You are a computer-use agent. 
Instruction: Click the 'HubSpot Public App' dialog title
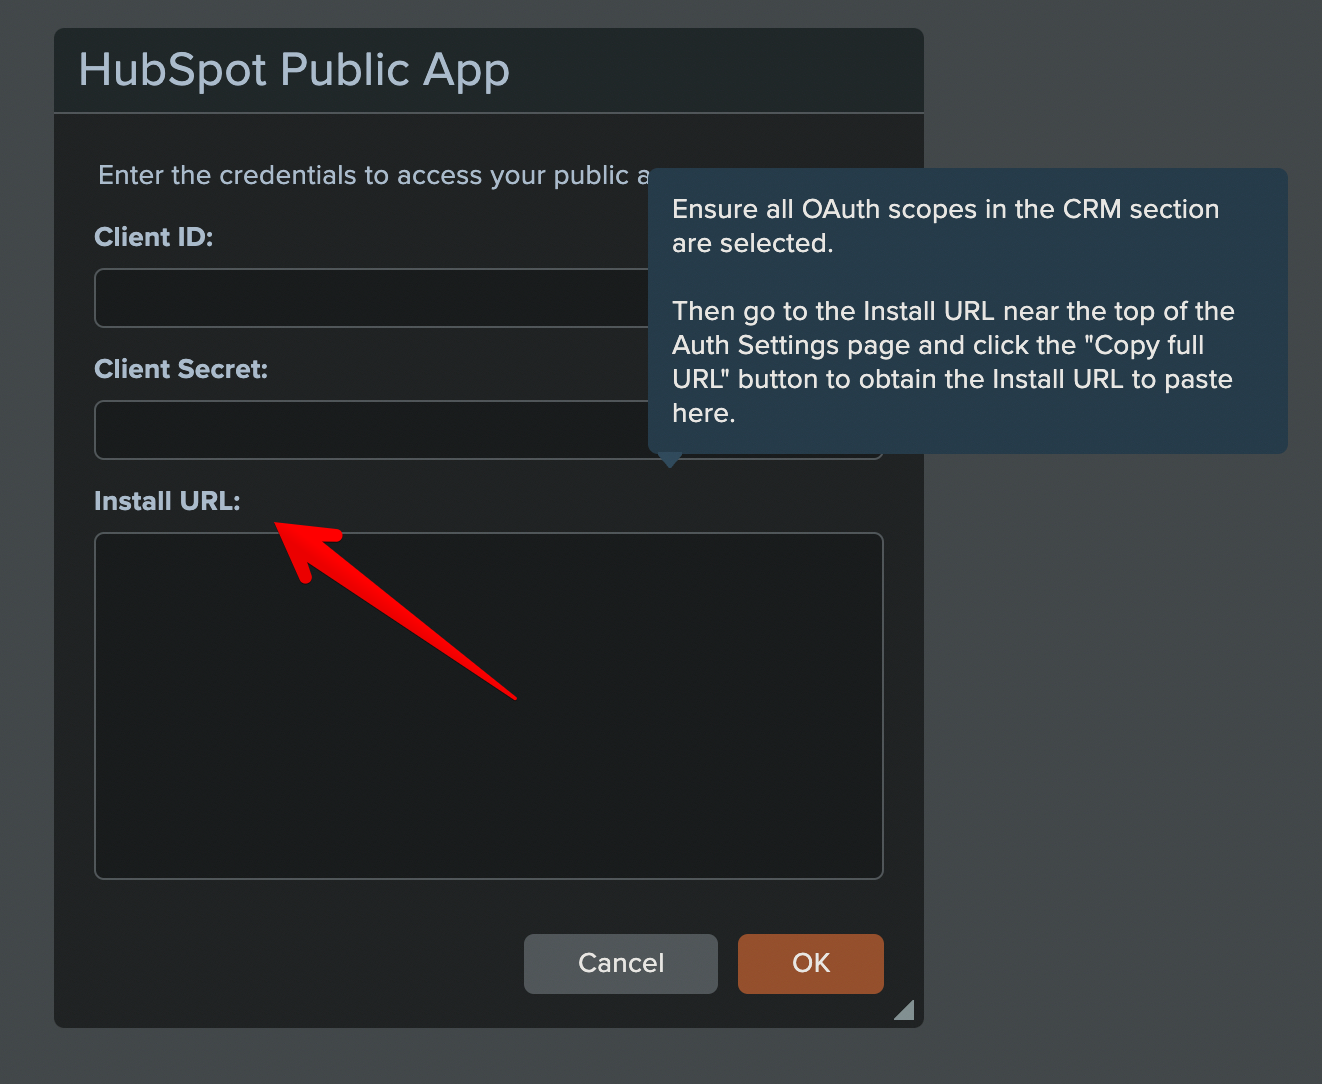(x=294, y=70)
